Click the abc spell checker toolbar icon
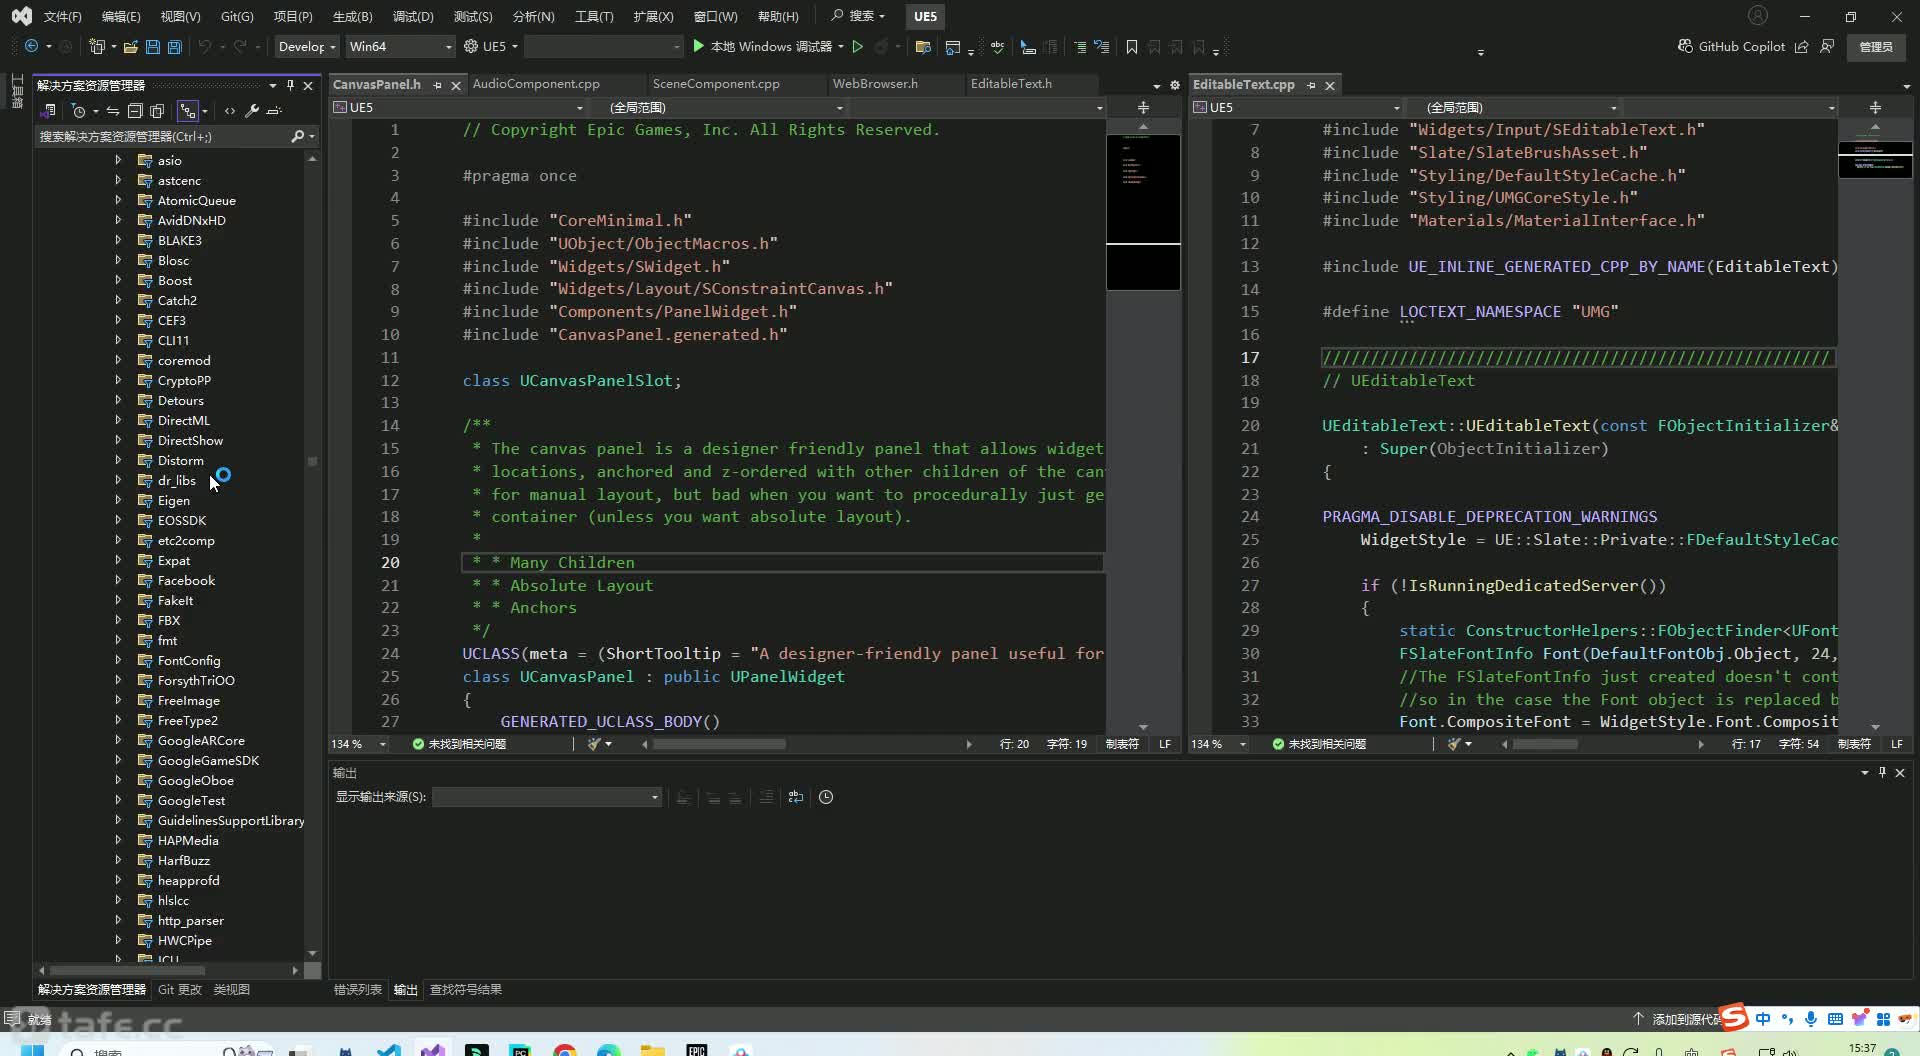This screenshot has width=1920, height=1056. [997, 47]
